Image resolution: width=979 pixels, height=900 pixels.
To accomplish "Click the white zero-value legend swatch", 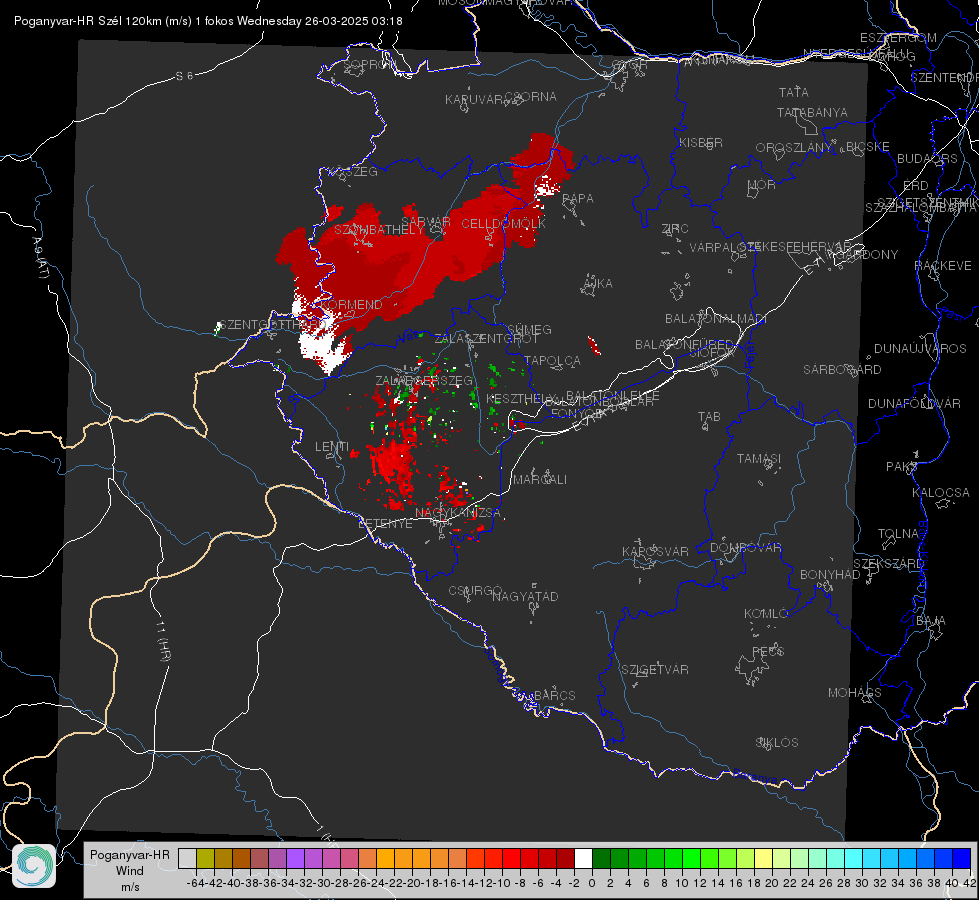I will pos(583,859).
